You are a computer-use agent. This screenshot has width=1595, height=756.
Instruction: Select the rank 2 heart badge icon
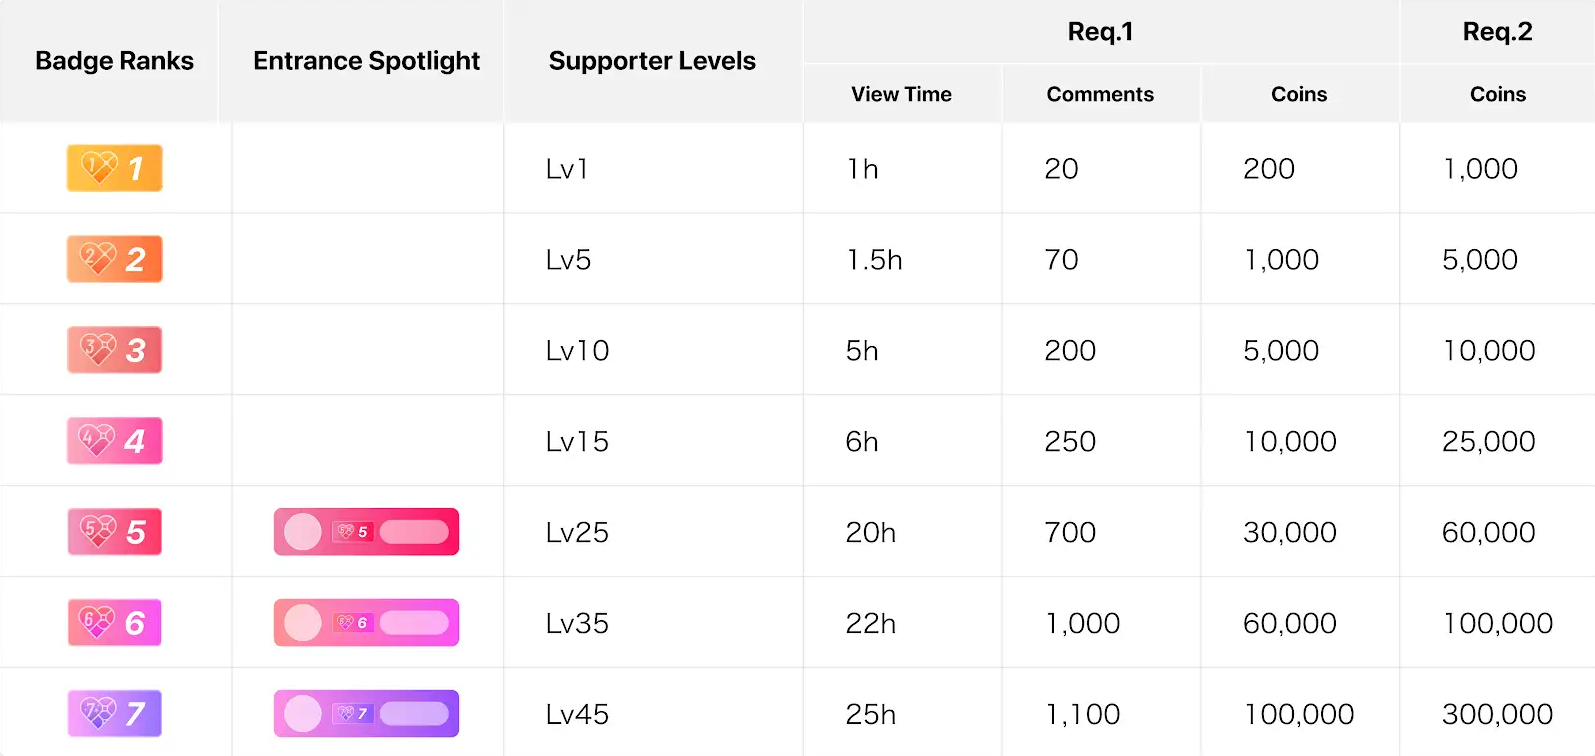tap(114, 259)
